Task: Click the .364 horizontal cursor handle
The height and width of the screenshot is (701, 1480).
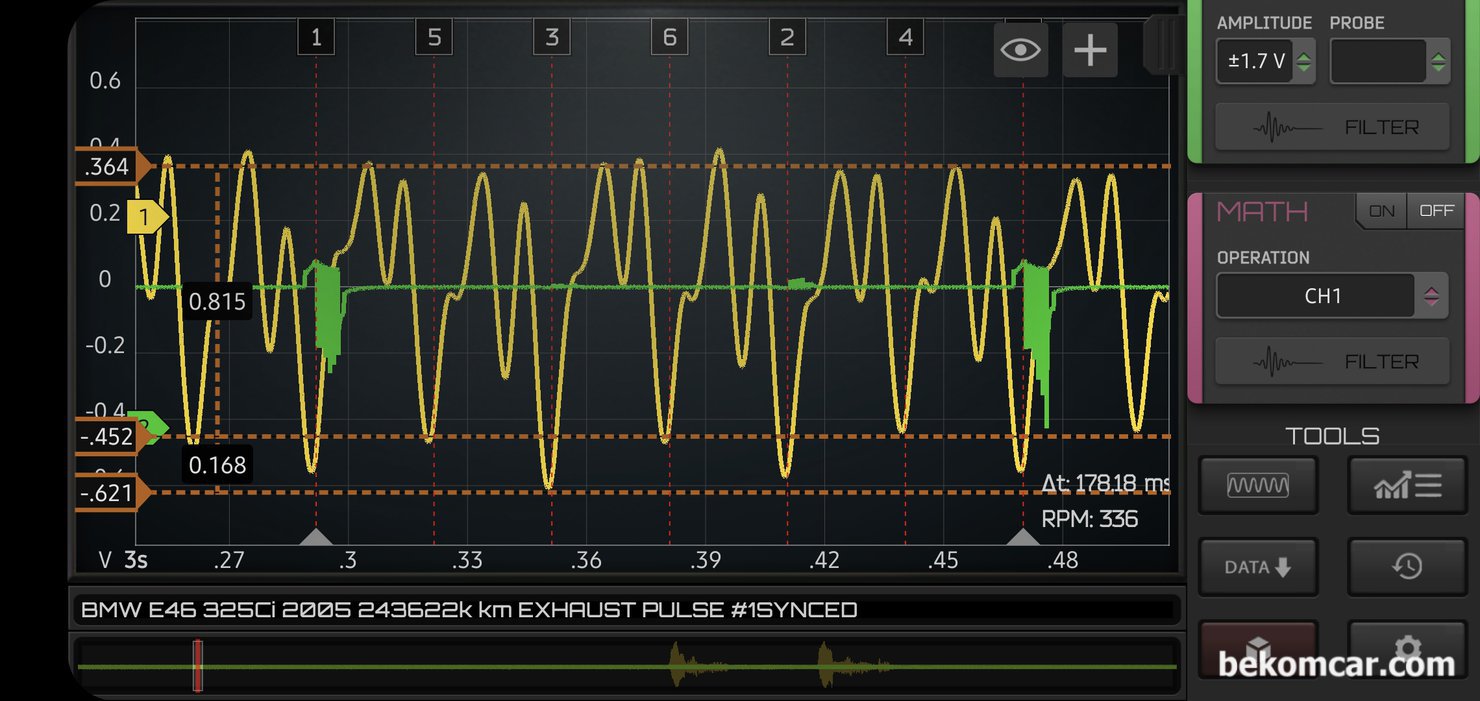Action: click(110, 167)
